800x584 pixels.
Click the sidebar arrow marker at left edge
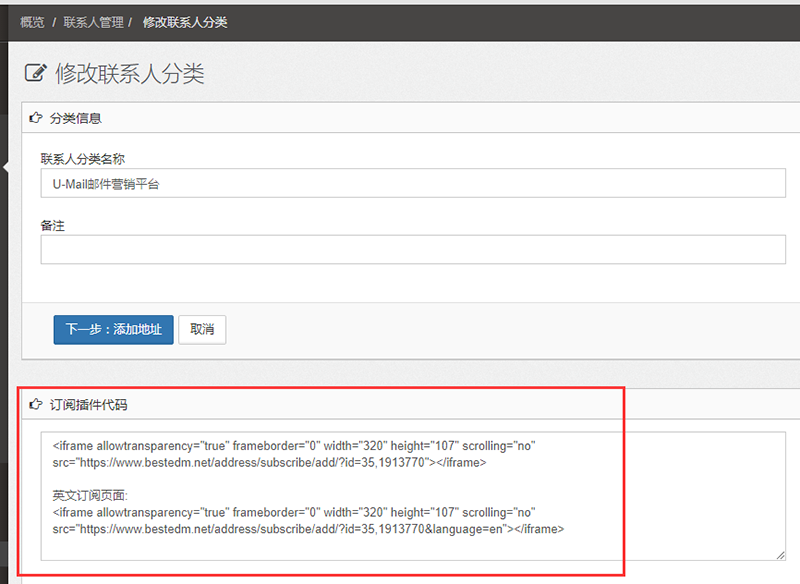tap(5, 168)
